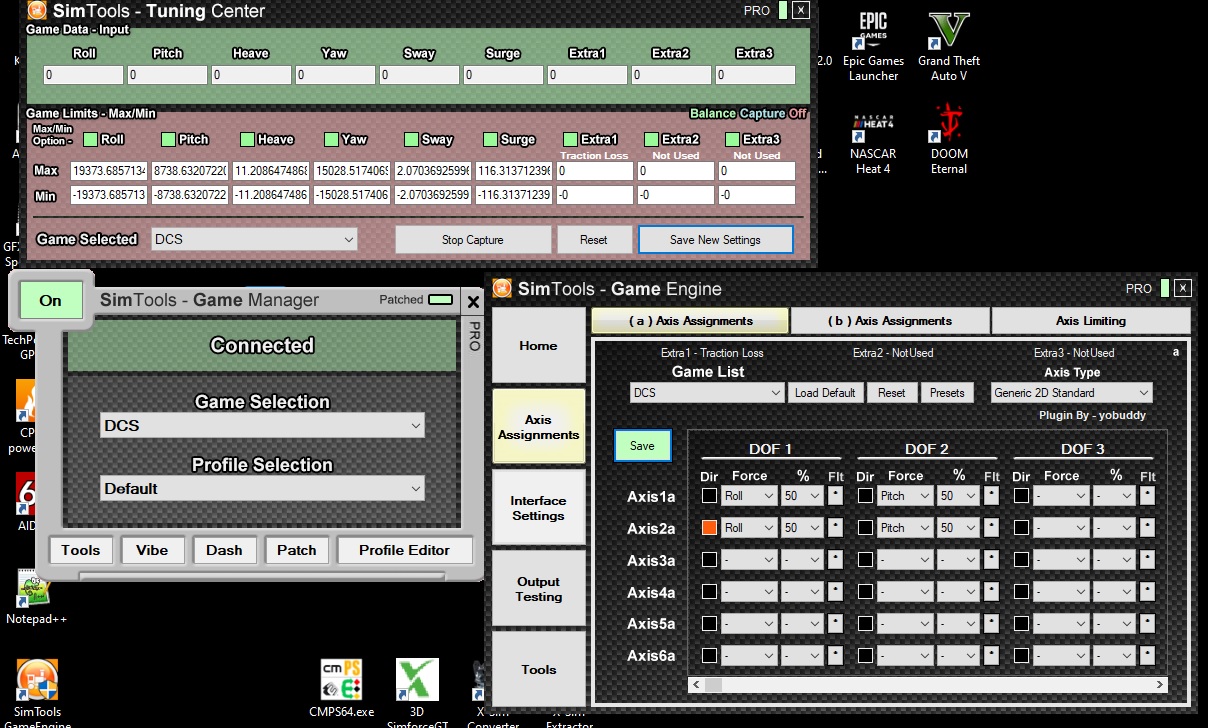Open Axis2a DOF 2 Force Pitch dropdown
The image size is (1208, 728).
tap(905, 527)
